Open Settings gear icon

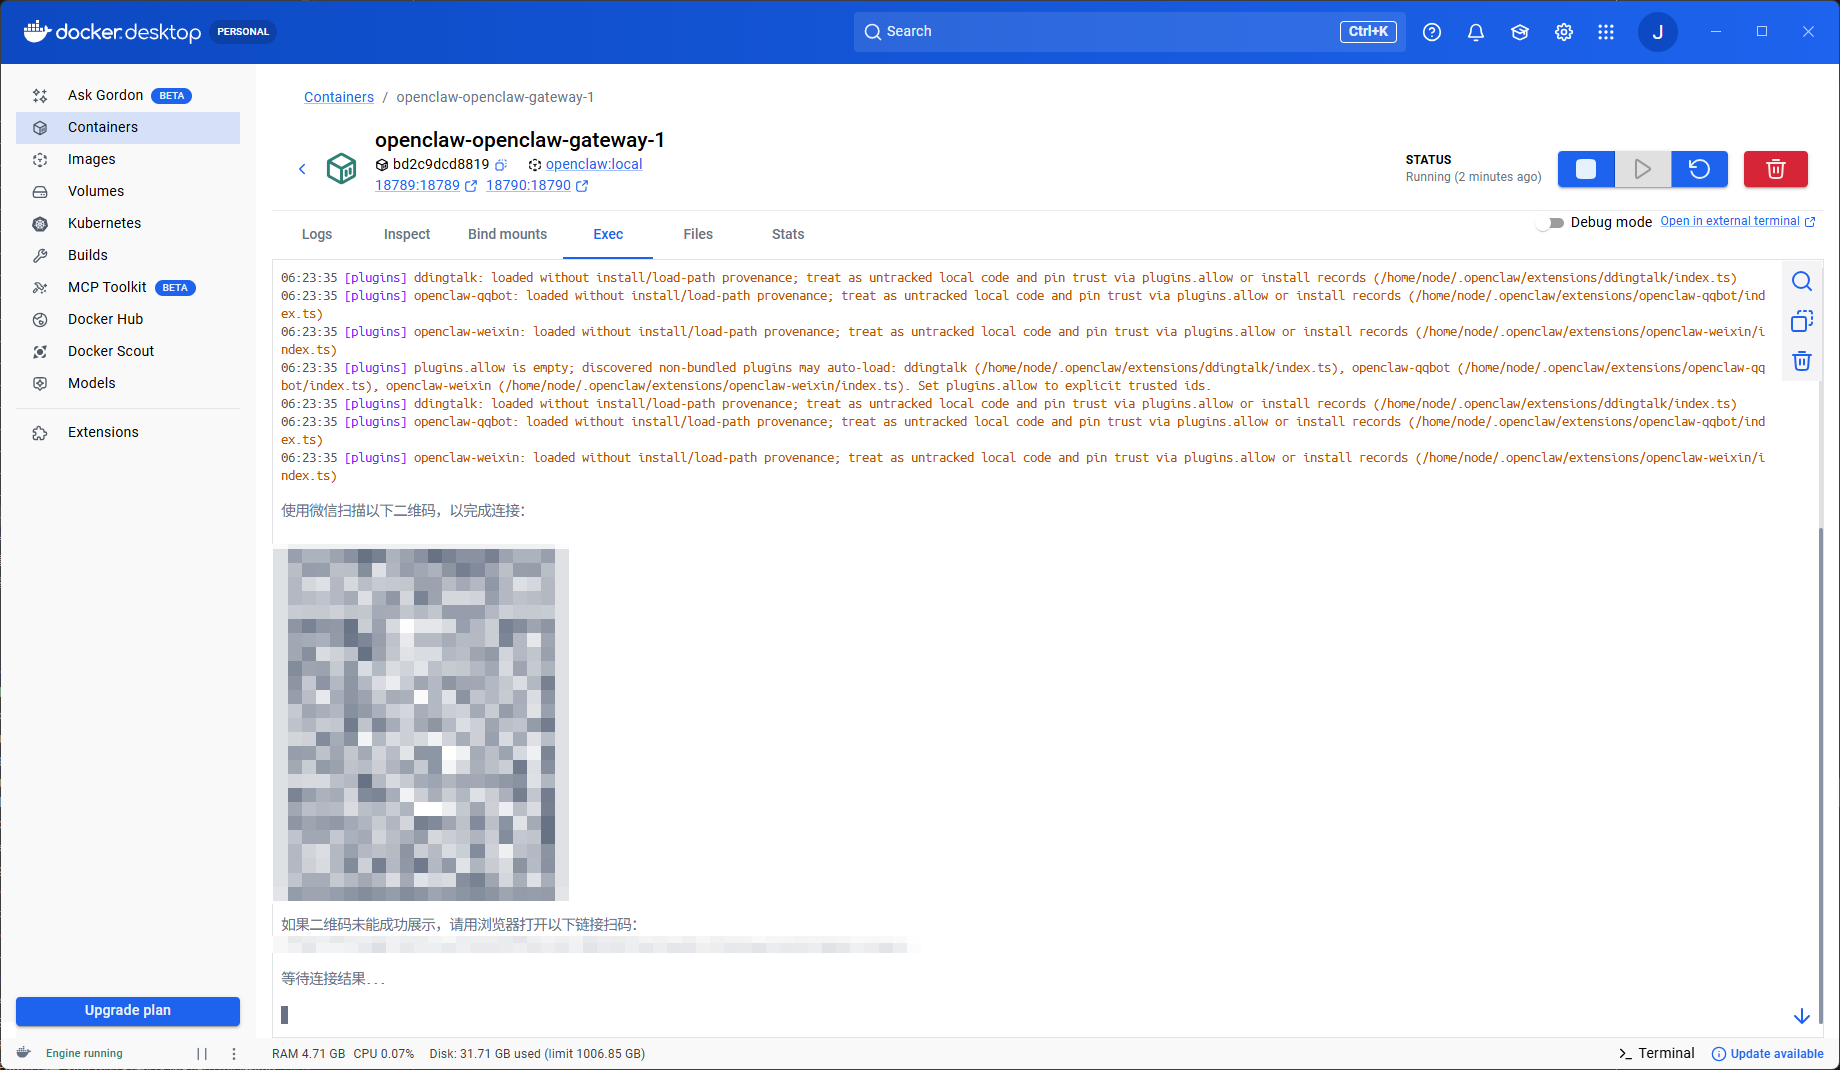tap(1564, 32)
